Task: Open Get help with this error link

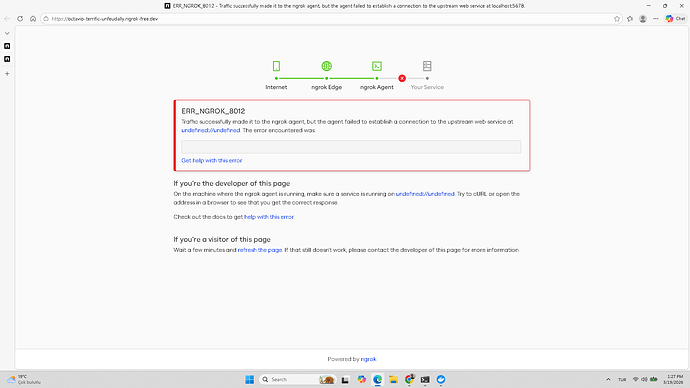Action: pos(212,161)
